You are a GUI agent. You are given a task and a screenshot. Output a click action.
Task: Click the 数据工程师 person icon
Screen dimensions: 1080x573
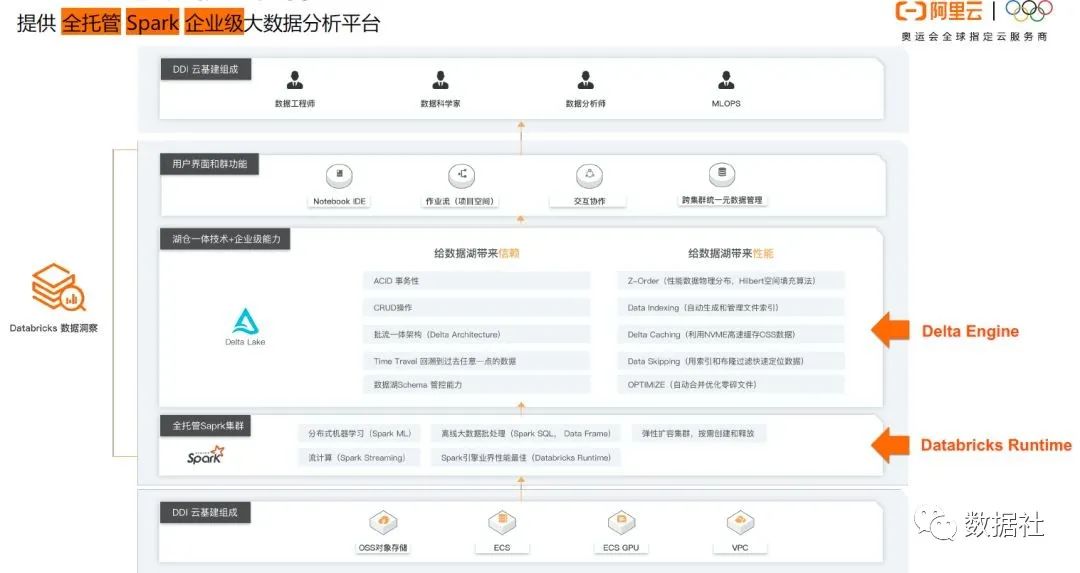(295, 80)
